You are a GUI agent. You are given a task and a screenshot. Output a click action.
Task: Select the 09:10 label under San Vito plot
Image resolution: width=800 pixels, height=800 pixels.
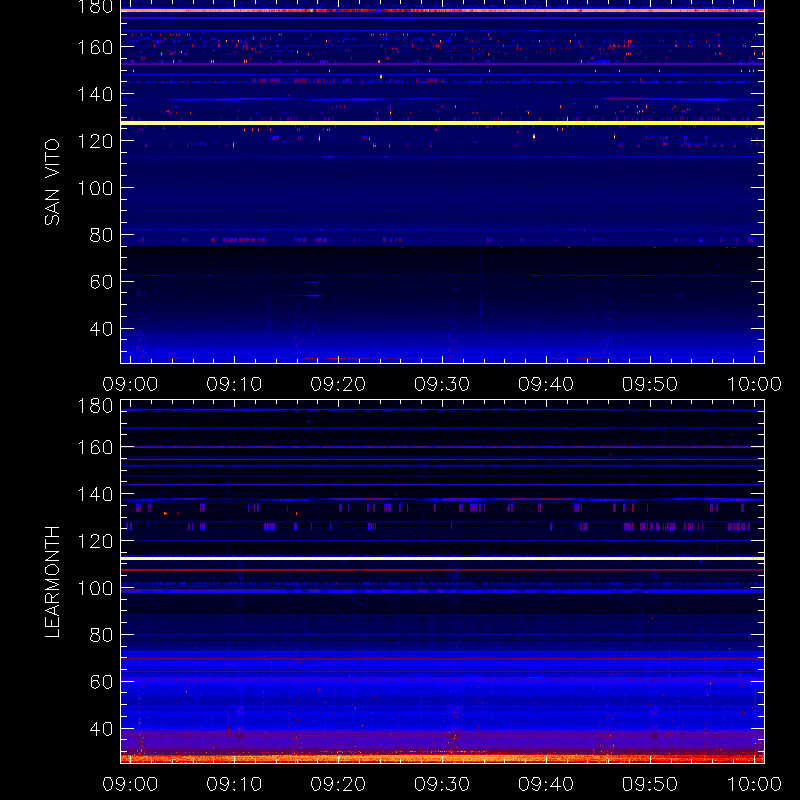point(234,384)
